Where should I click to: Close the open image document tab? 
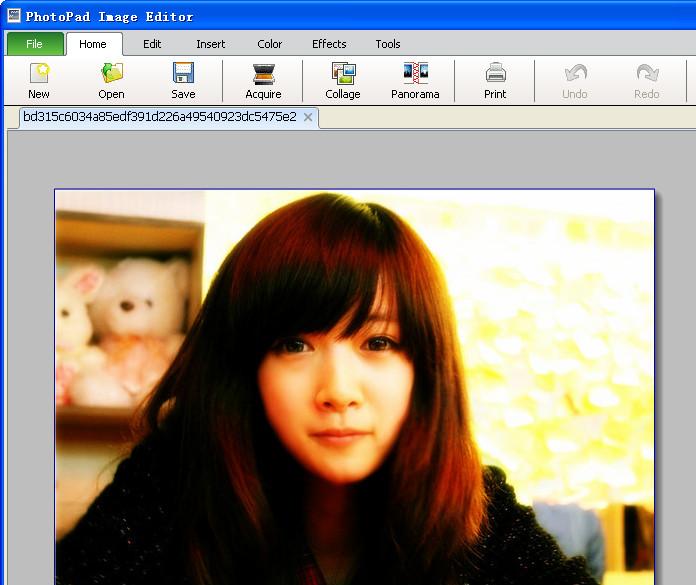pyautogui.click(x=308, y=118)
